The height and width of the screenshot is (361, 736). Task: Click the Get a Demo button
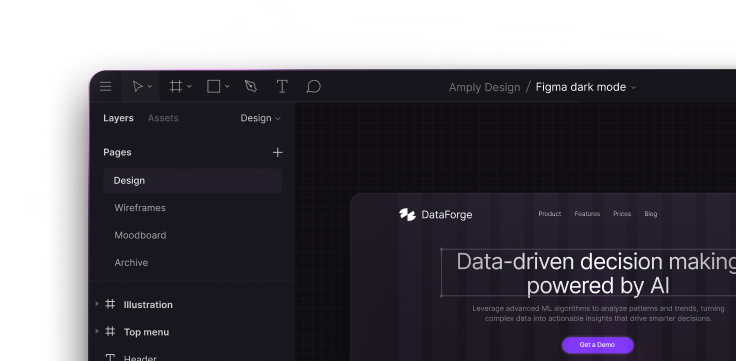point(598,345)
